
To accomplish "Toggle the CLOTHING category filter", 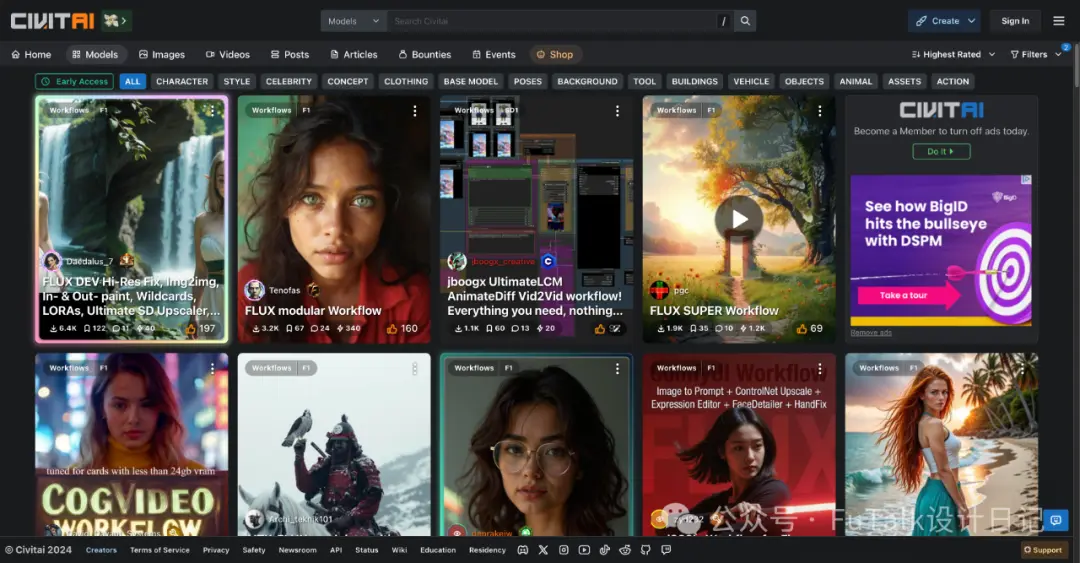I will tap(406, 81).
